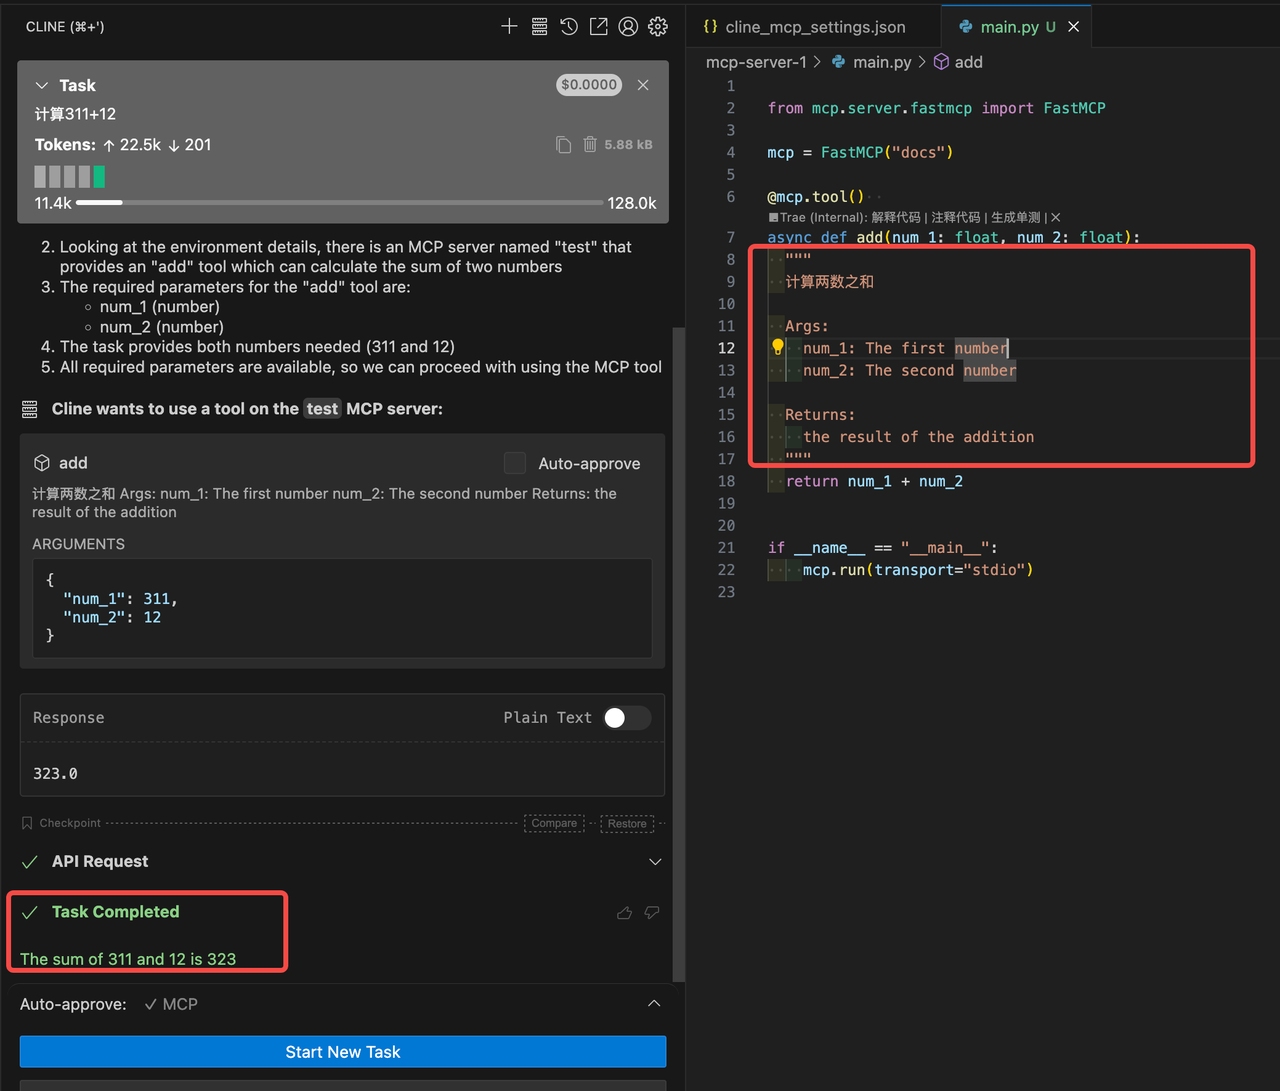Click the lightbulb code action on line 12
1280x1091 pixels.
[x=778, y=348]
